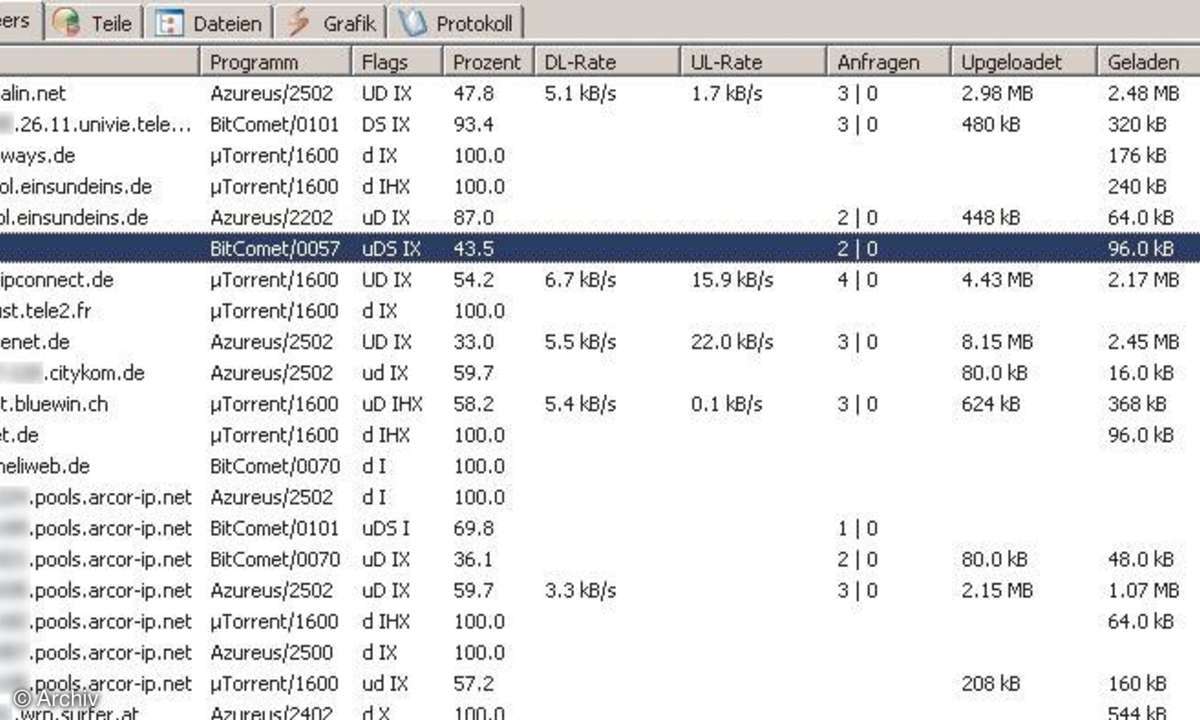Sort by the Flags column header
The image size is (1200, 720).
[396, 62]
